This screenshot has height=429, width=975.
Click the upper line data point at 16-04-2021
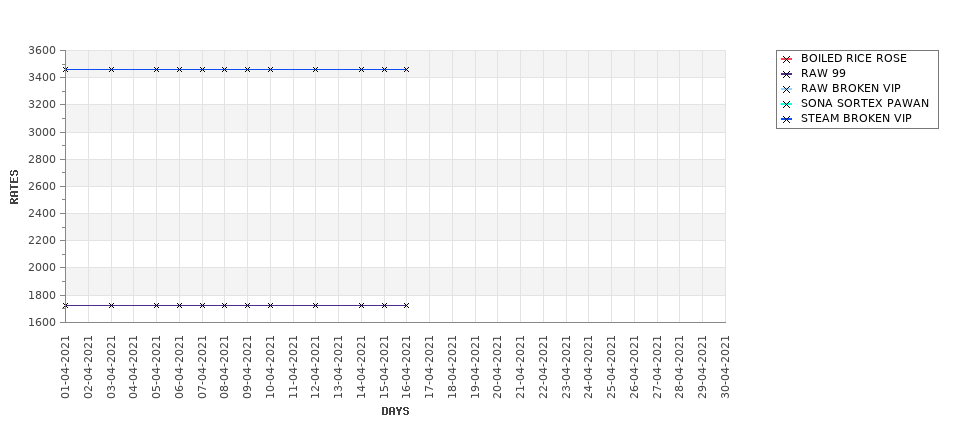coord(407,70)
